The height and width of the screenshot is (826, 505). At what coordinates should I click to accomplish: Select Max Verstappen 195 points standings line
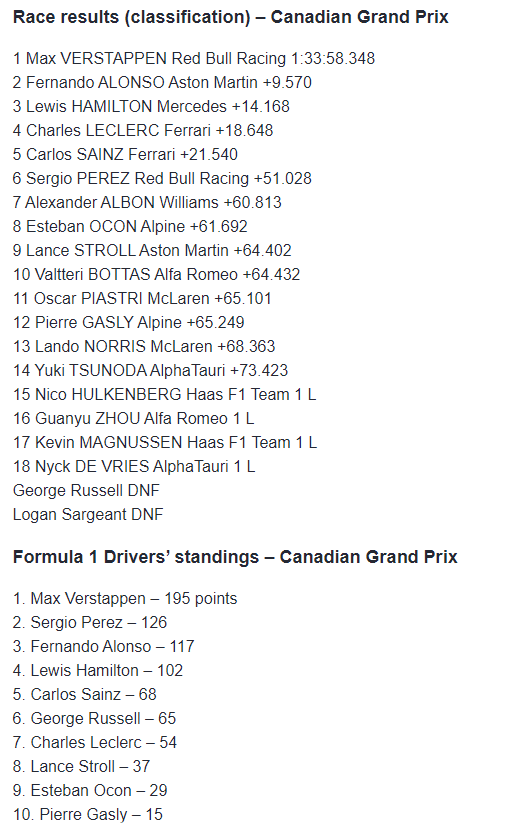point(125,598)
